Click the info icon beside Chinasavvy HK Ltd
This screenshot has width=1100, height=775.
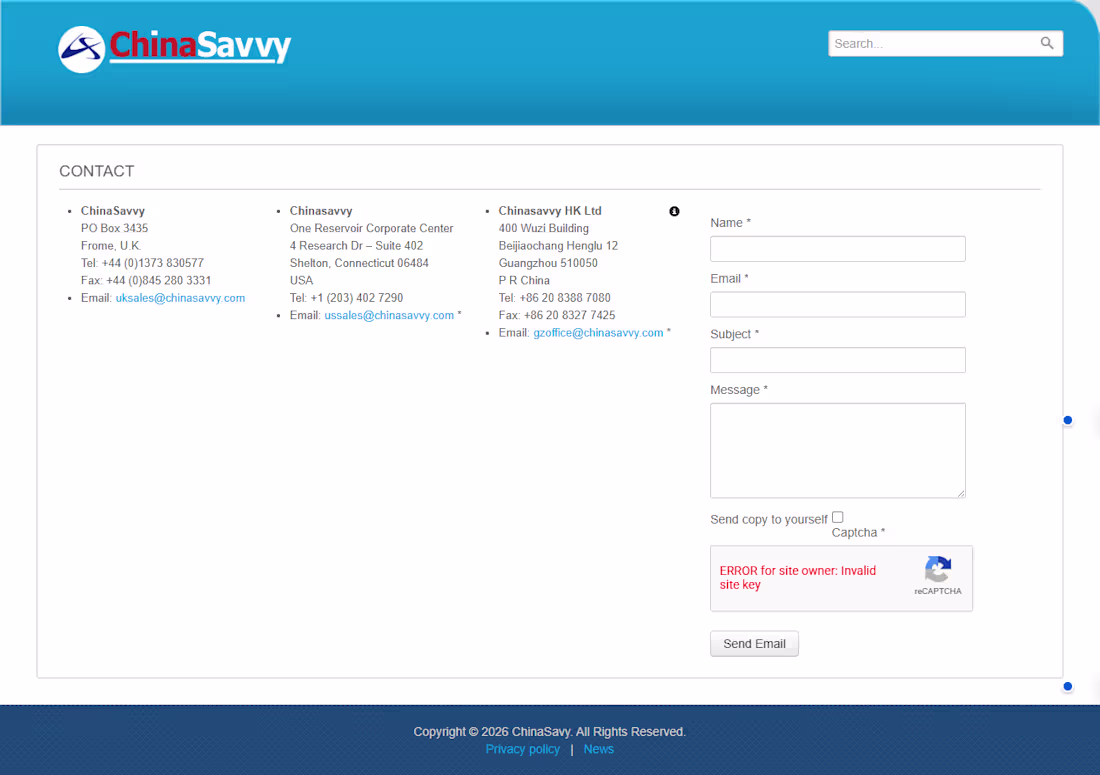click(x=674, y=211)
